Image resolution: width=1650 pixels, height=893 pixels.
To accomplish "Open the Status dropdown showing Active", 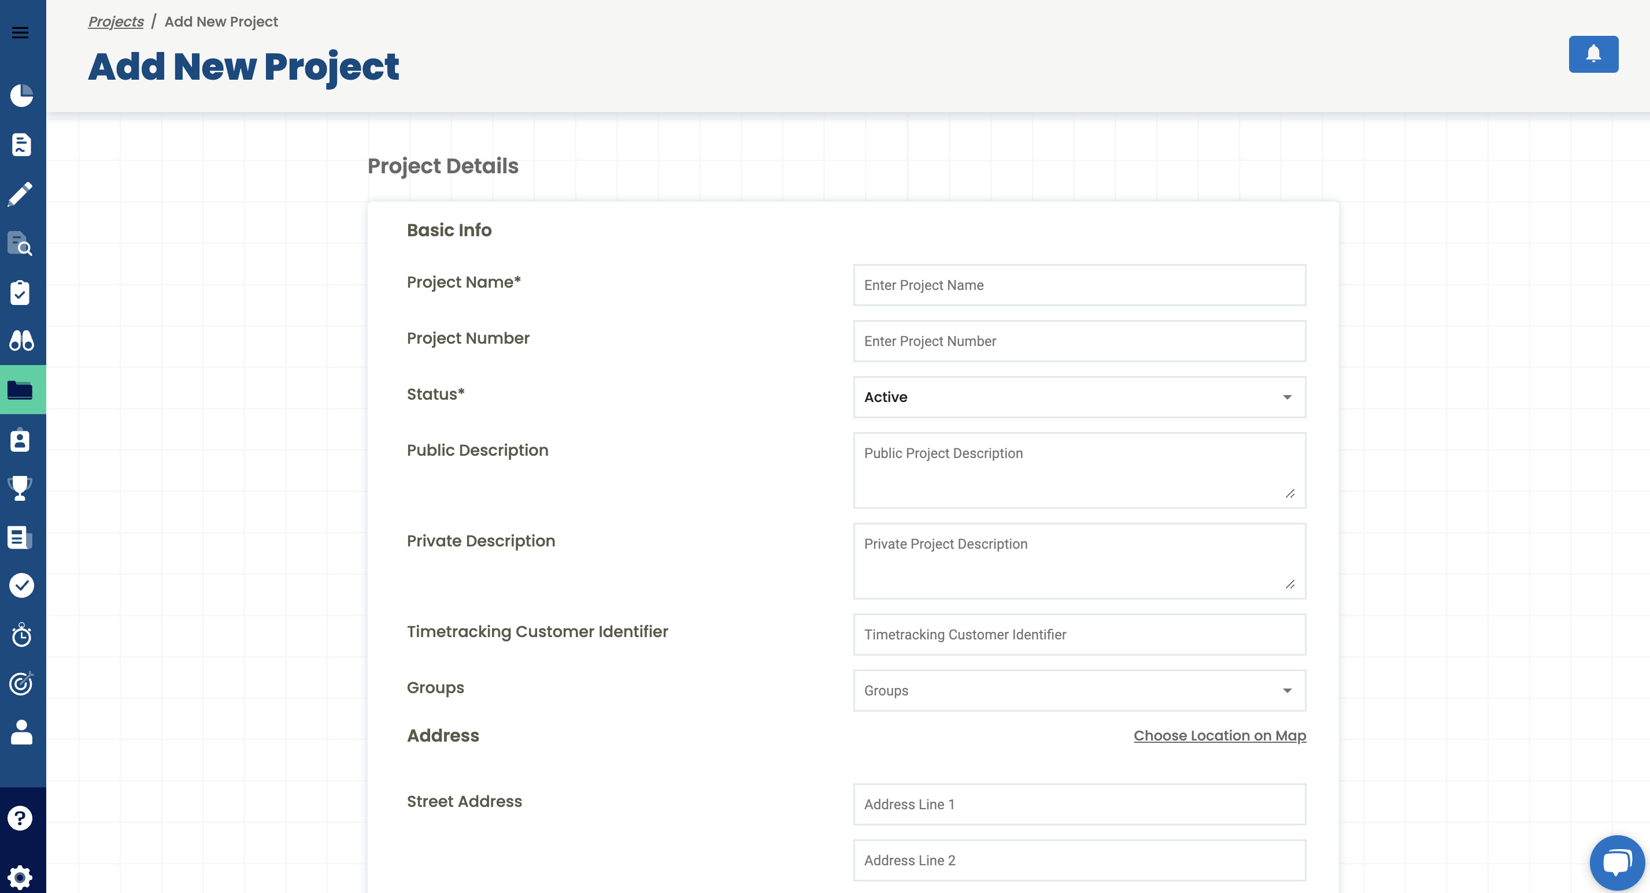I will (1079, 397).
